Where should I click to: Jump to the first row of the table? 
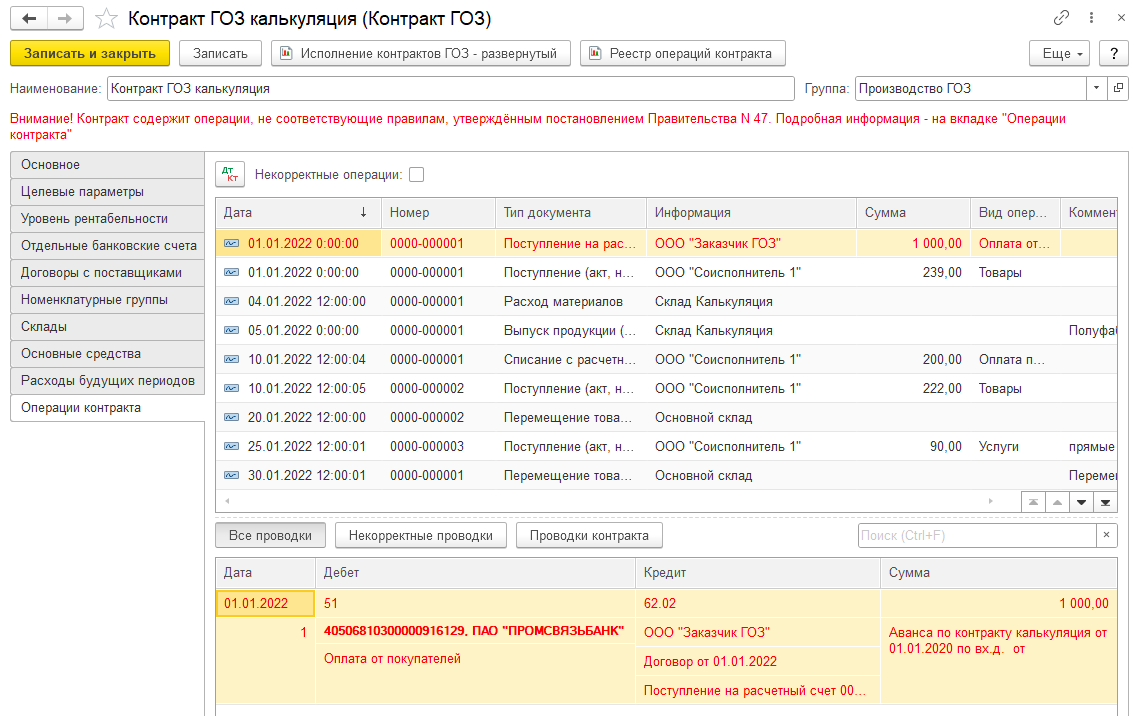[x=1033, y=501]
